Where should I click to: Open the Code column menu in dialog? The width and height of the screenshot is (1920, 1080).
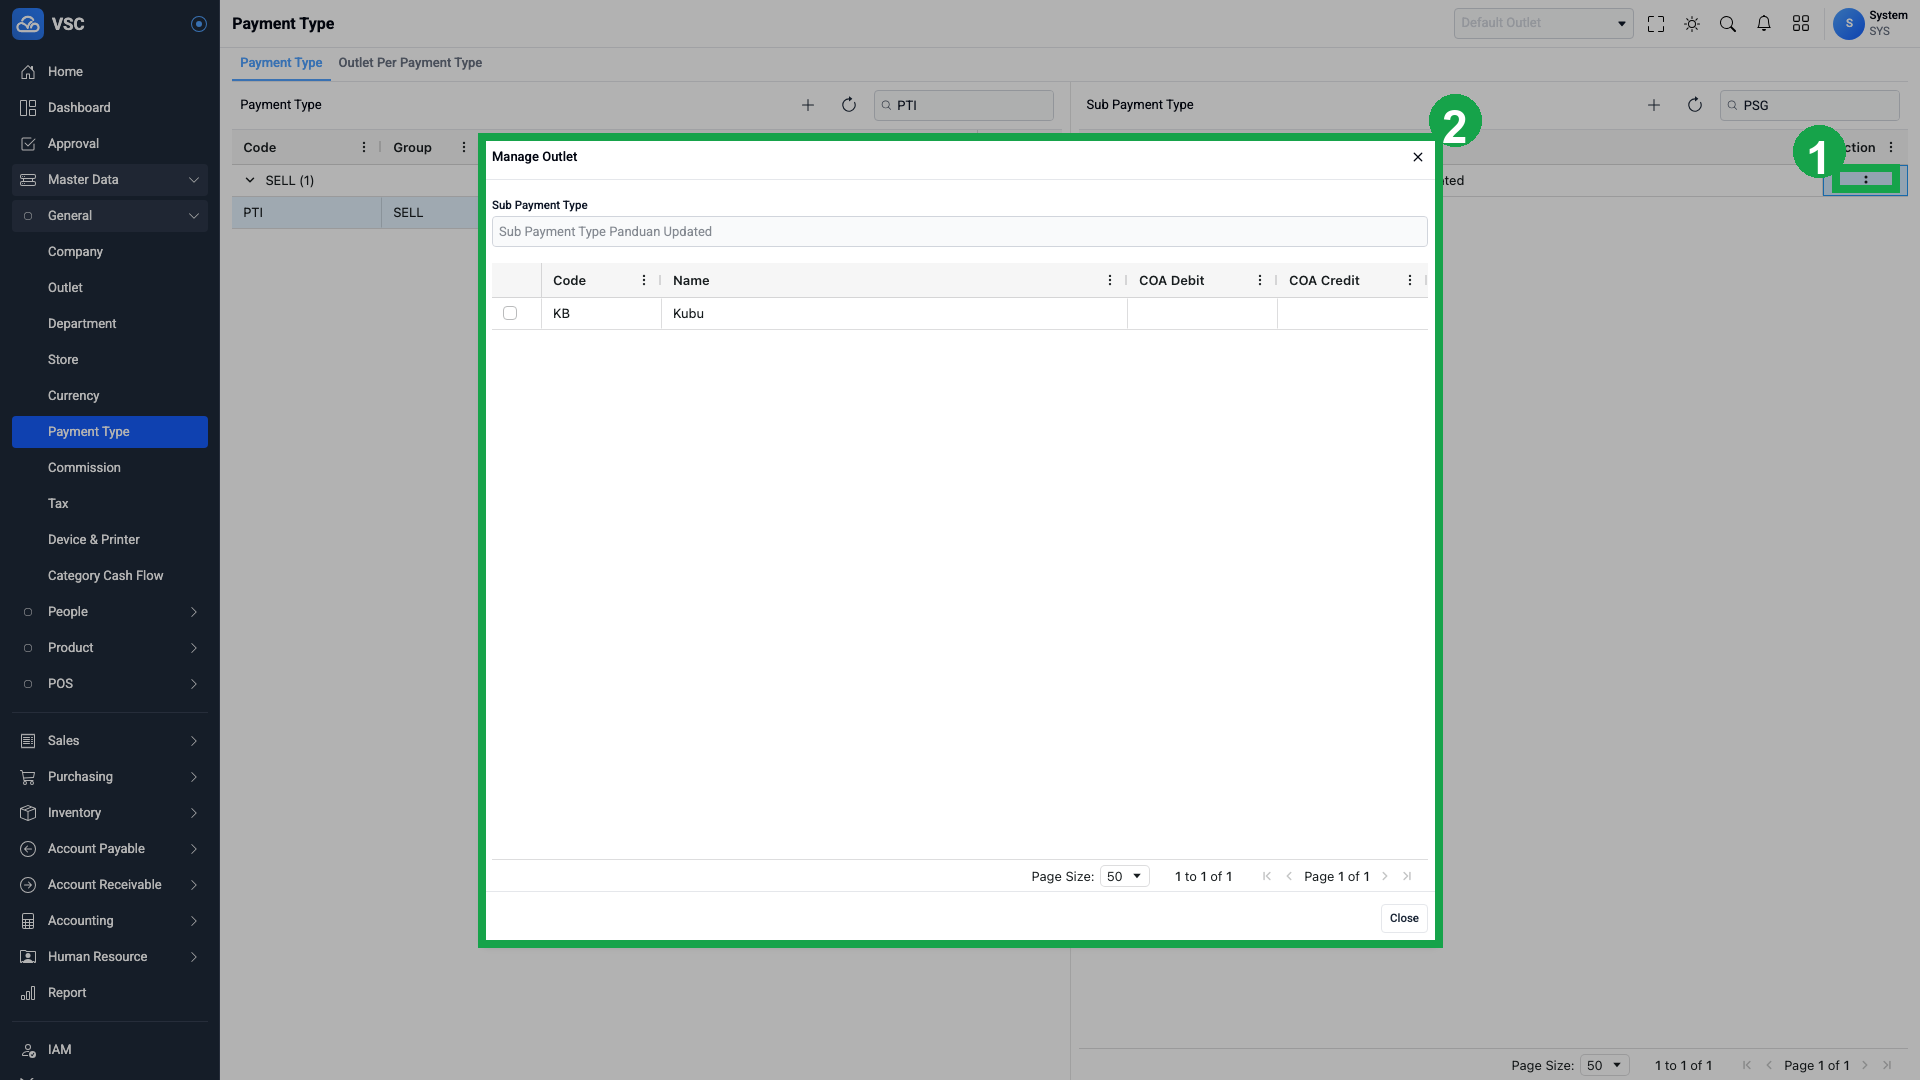(x=644, y=281)
